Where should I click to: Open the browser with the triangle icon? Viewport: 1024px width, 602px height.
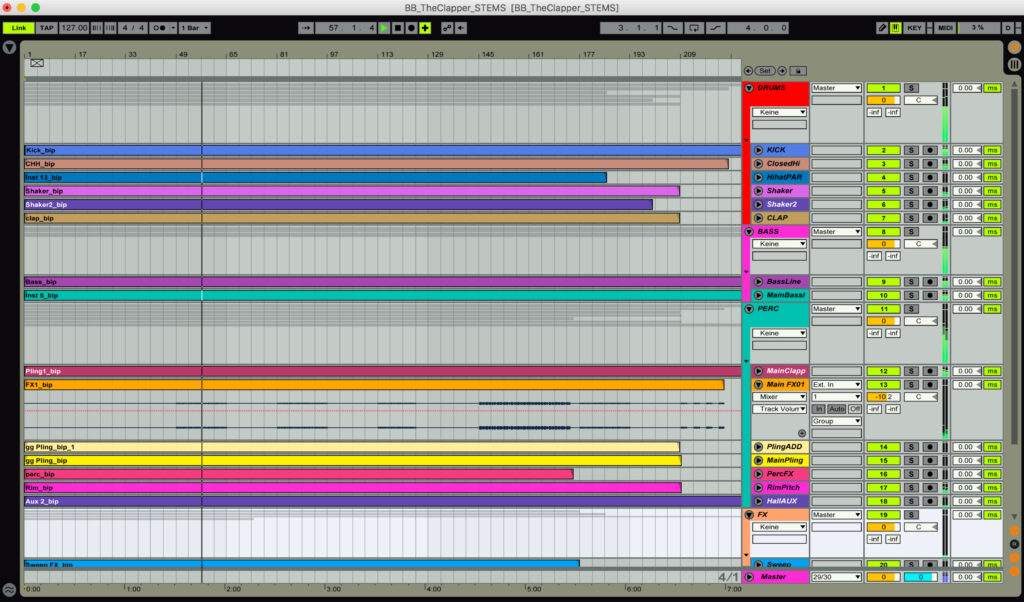9,48
